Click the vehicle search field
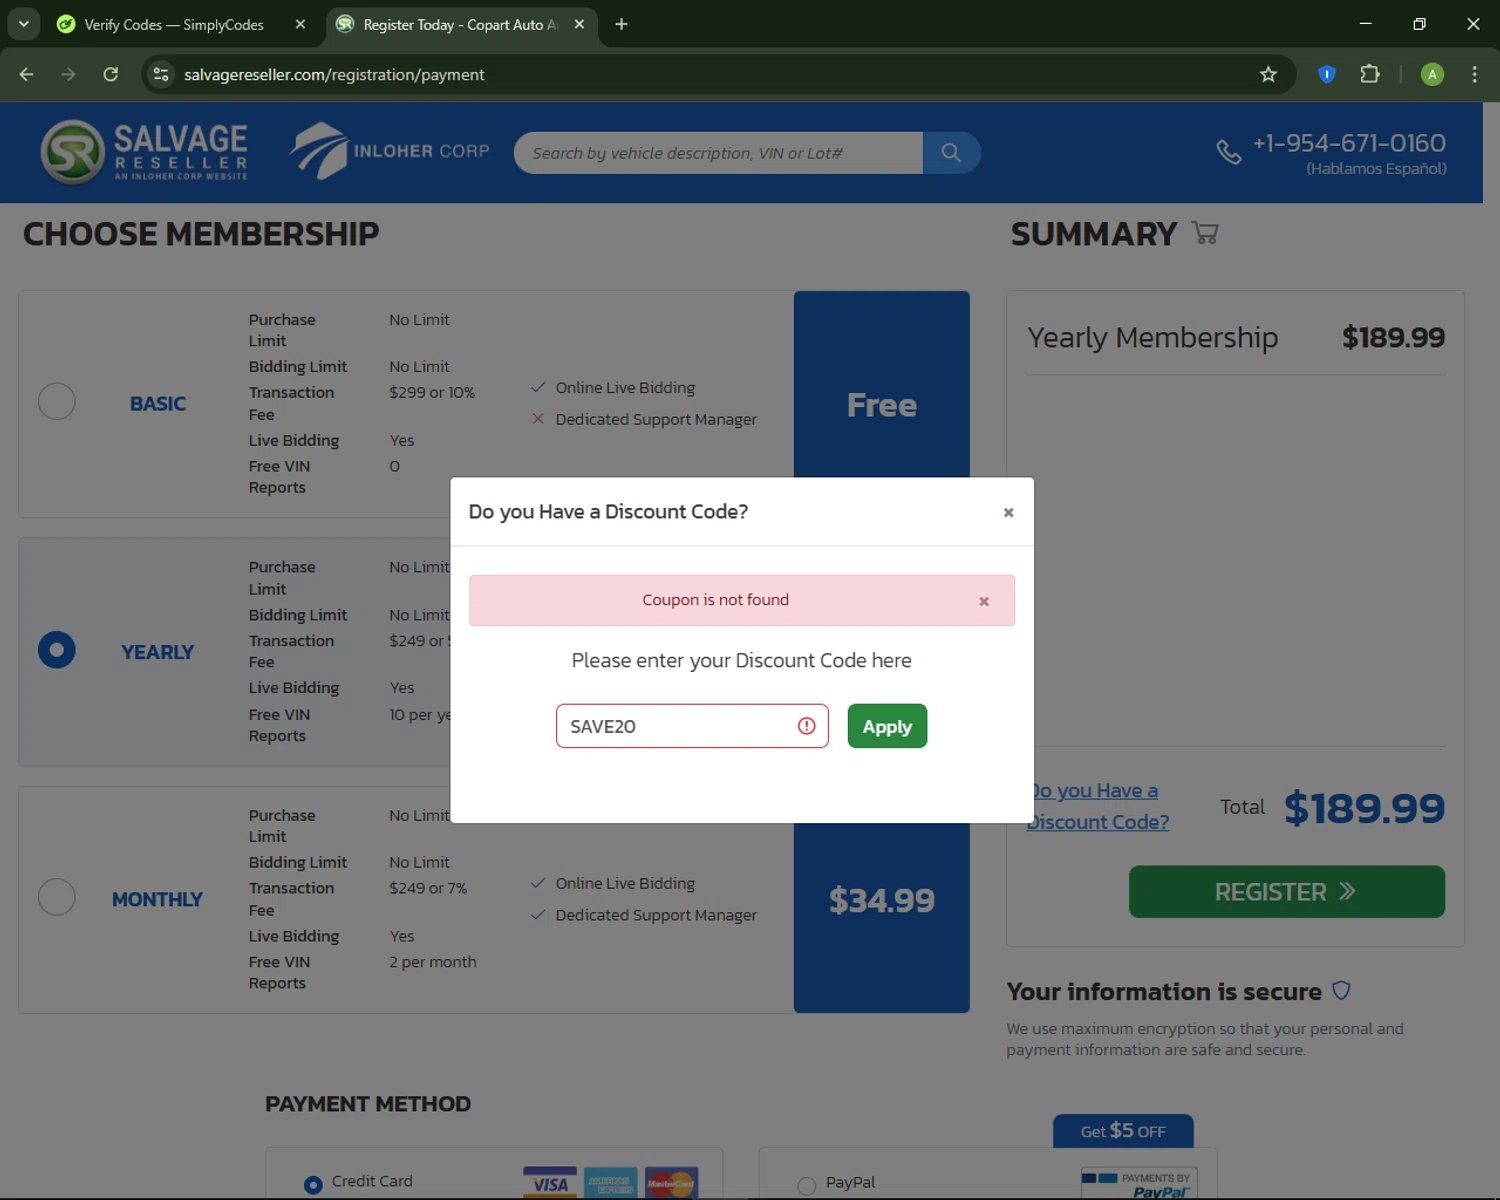The height and width of the screenshot is (1200, 1500). 718,153
